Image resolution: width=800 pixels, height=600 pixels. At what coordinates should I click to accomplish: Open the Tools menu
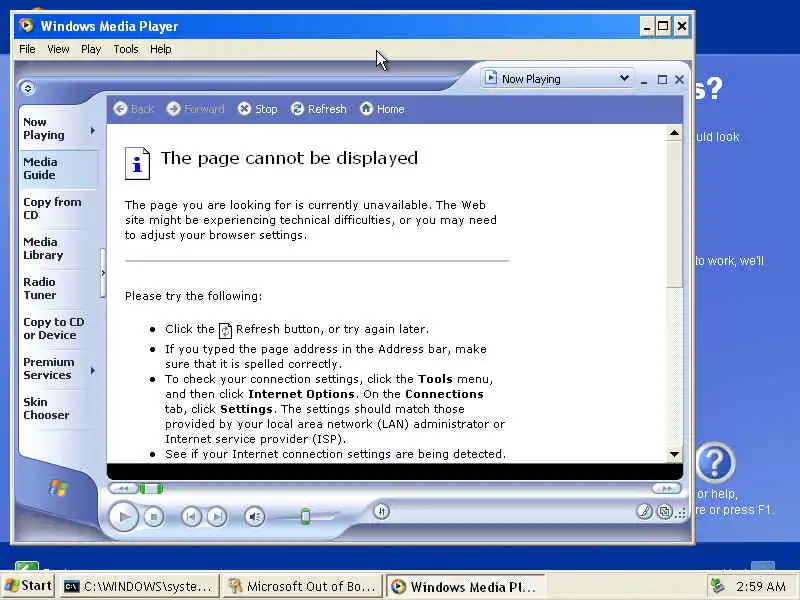click(126, 49)
